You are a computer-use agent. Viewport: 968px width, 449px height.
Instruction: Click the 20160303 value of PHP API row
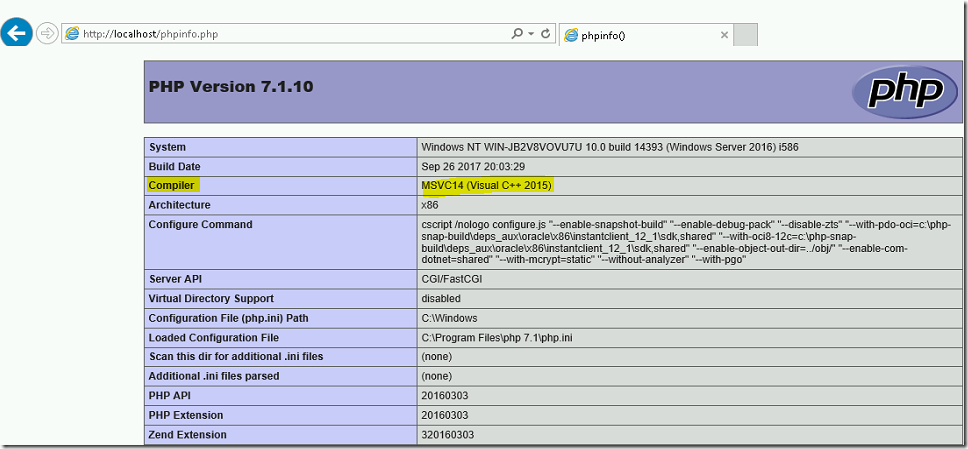coord(444,395)
